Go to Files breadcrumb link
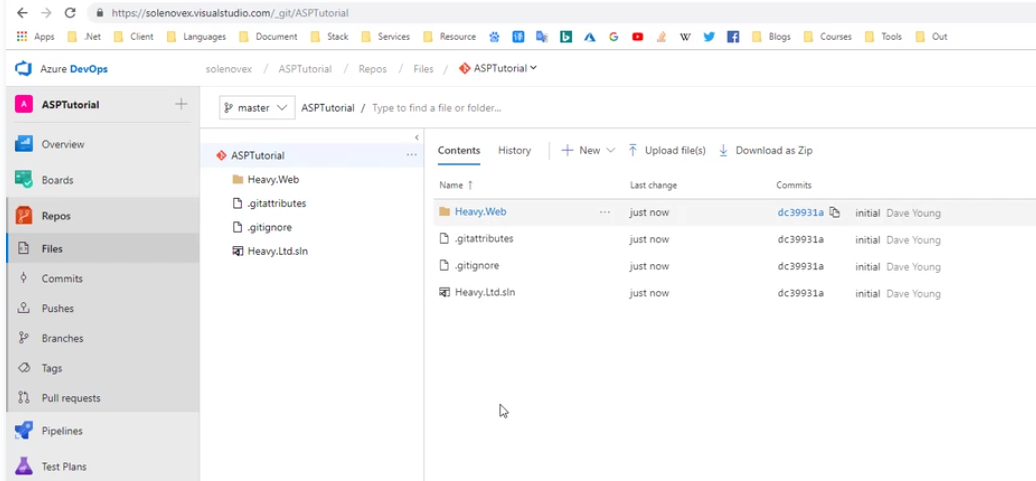Image resolution: width=1036 pixels, height=481 pixels. pyautogui.click(x=424, y=69)
